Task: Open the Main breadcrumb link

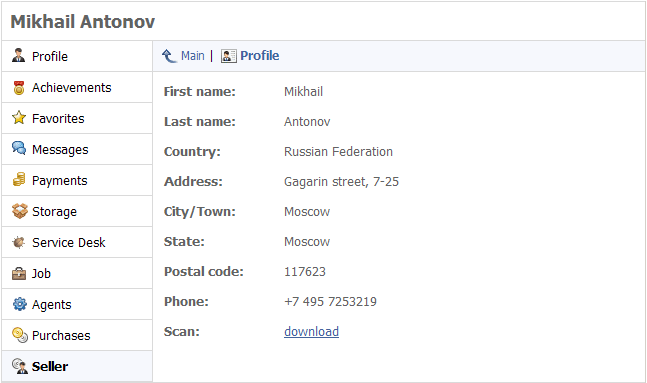Action: tap(193, 56)
